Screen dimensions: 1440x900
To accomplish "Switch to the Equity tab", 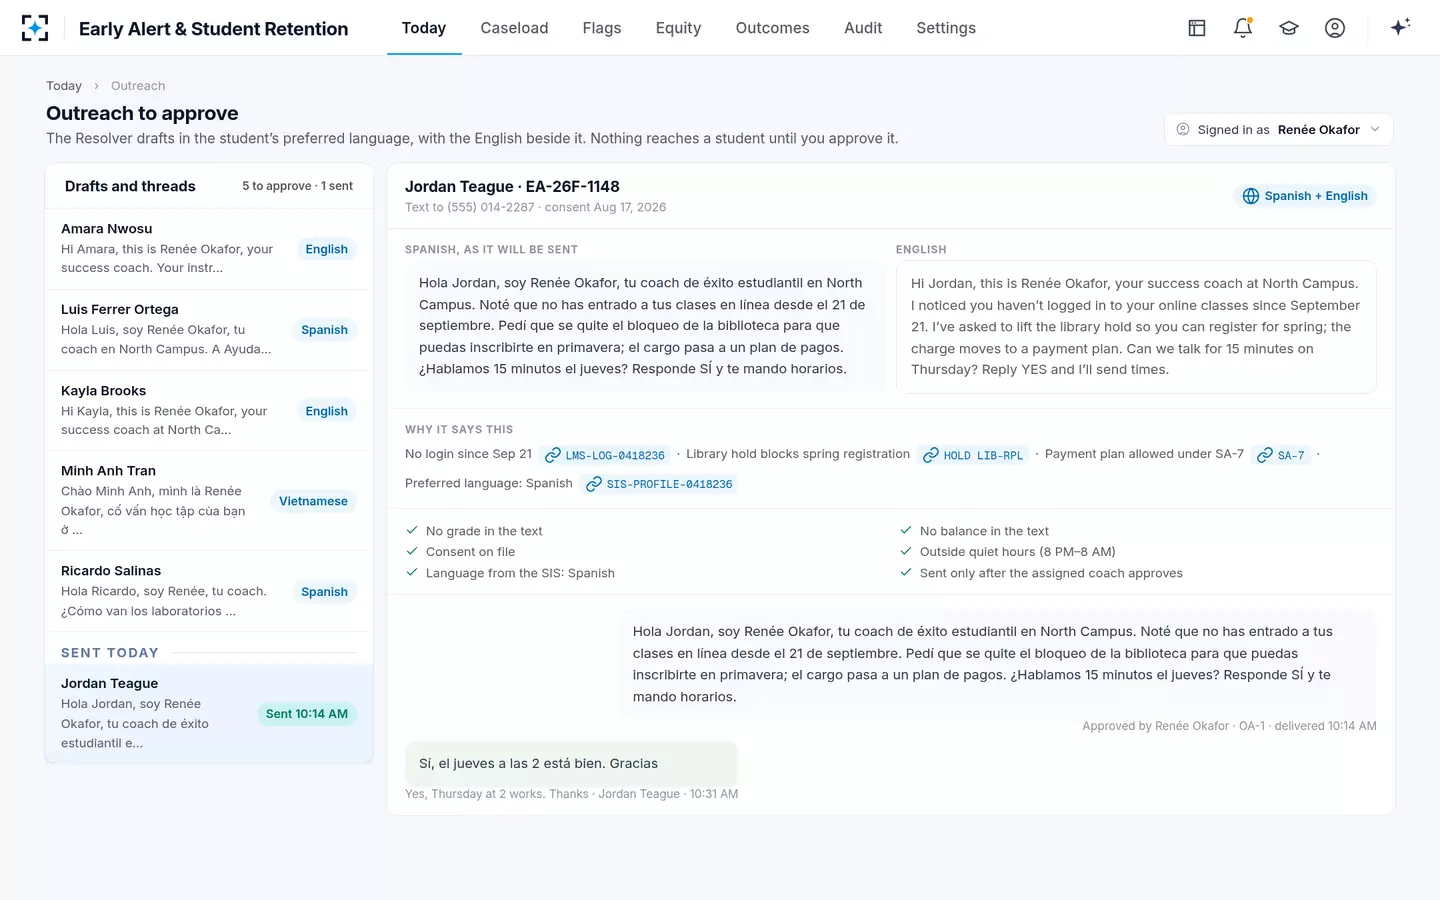I will click(x=678, y=28).
